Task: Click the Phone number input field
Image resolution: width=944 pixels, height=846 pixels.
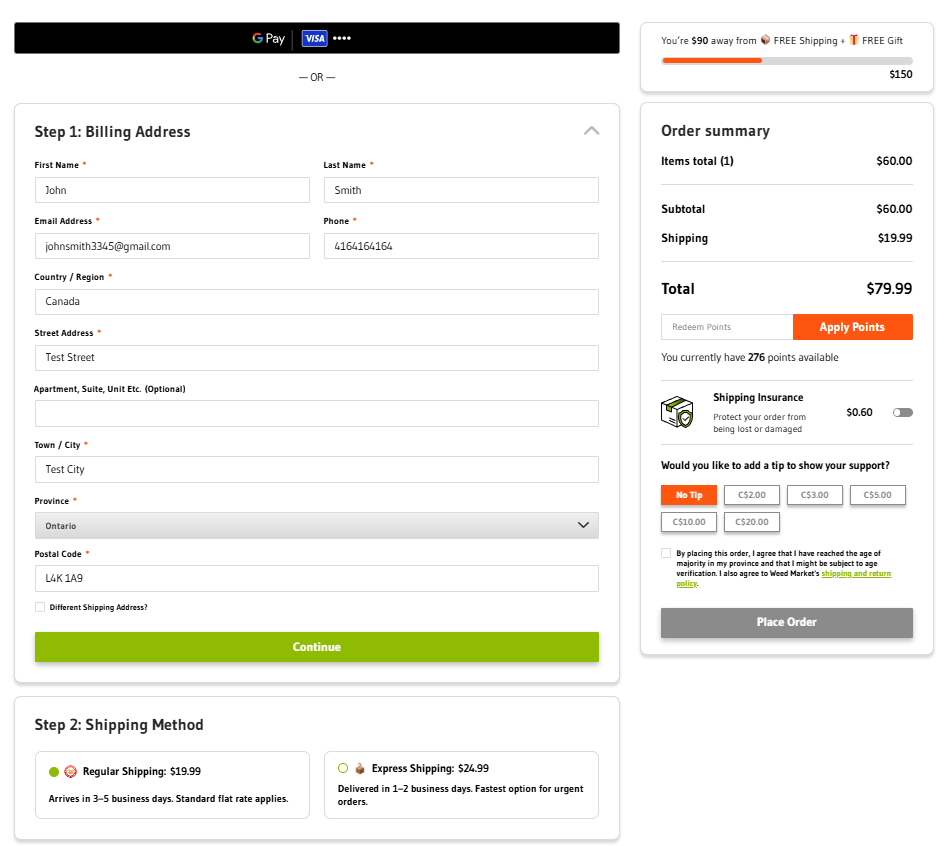Action: pyautogui.click(x=461, y=246)
